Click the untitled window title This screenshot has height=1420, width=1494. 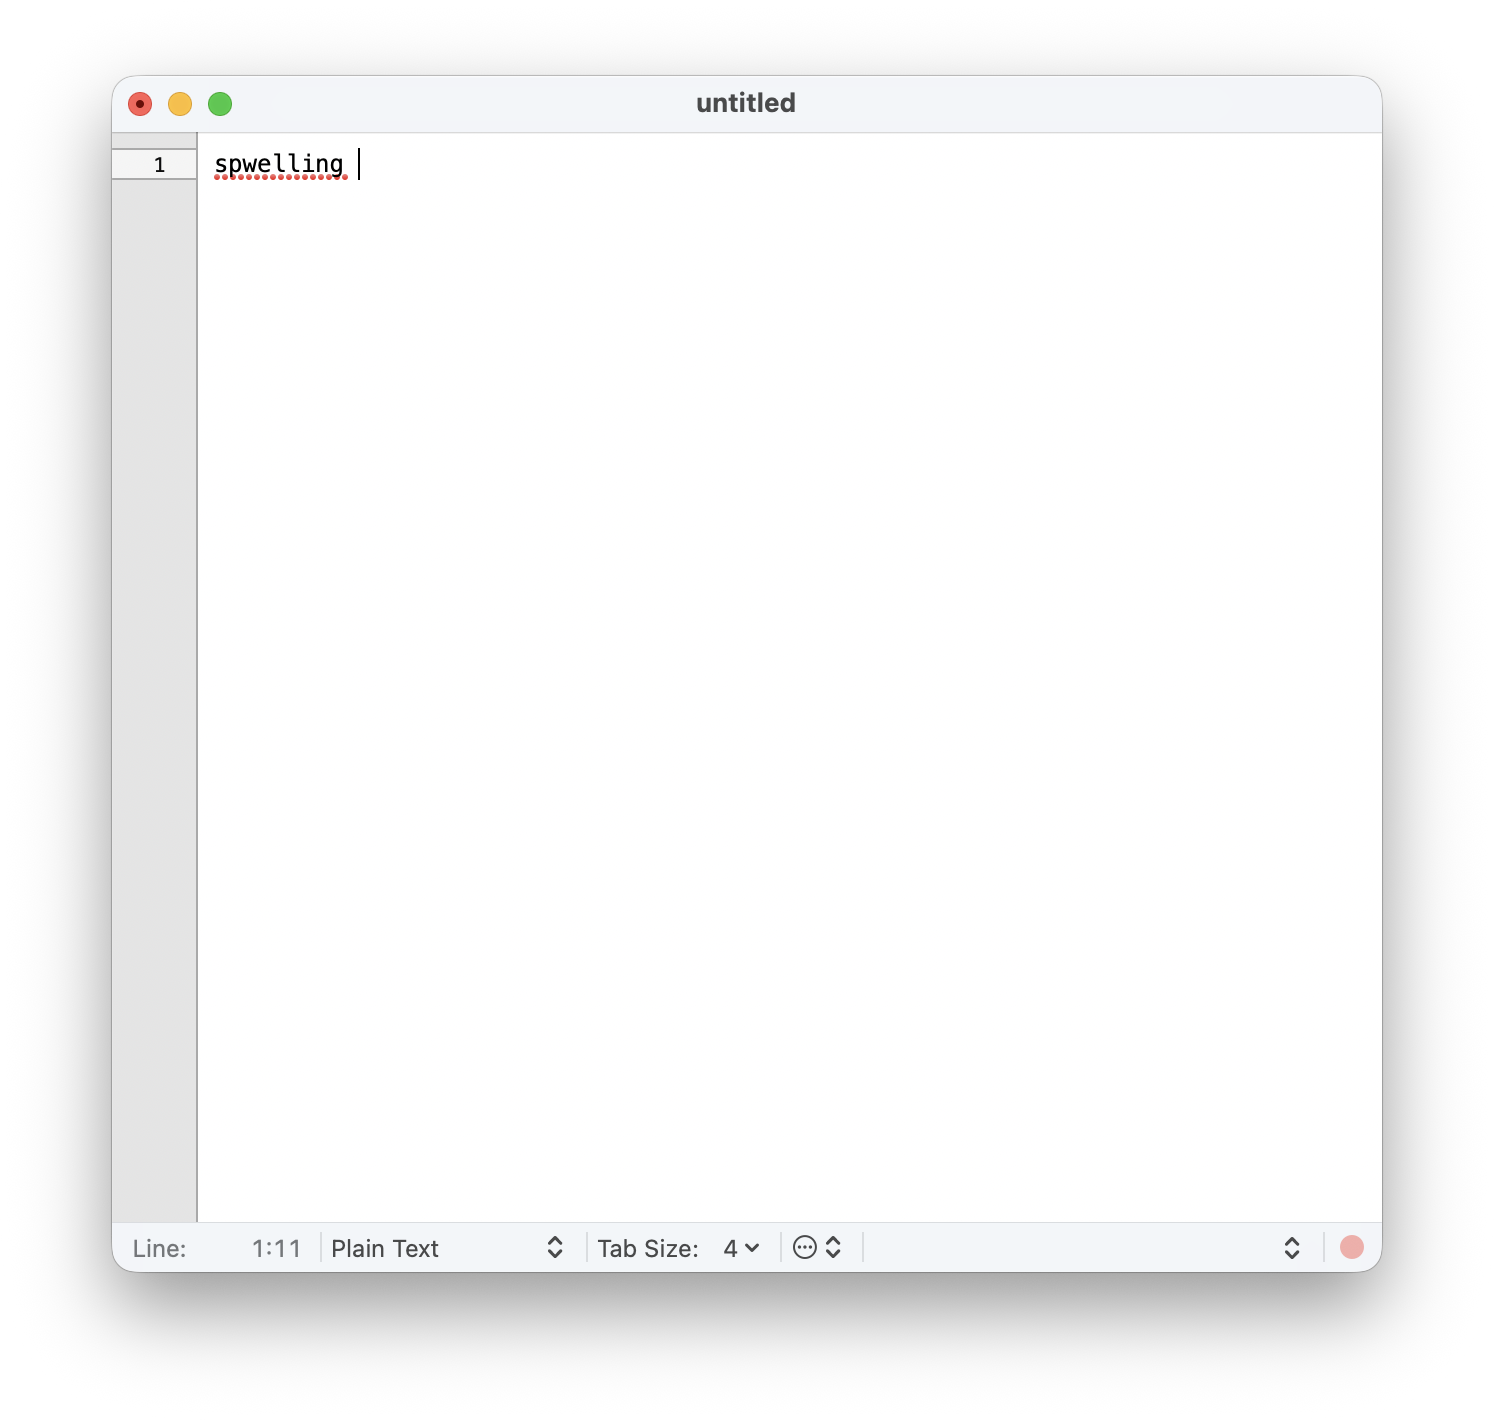pos(746,103)
